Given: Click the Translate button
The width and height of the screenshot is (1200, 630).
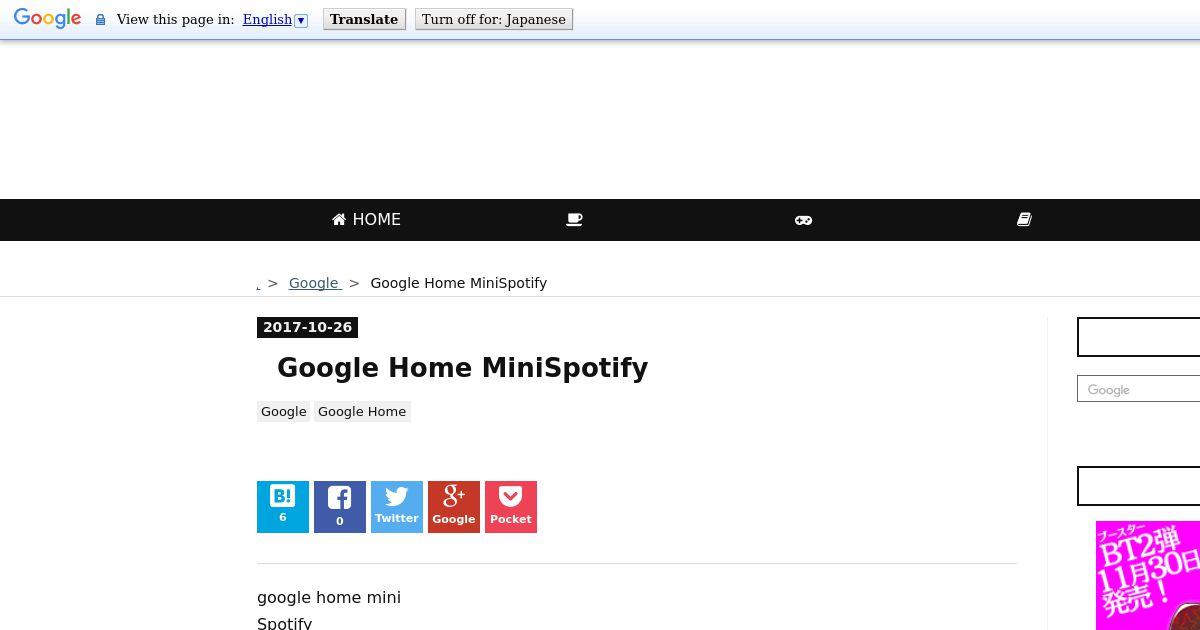Looking at the screenshot, I should pos(364,19).
